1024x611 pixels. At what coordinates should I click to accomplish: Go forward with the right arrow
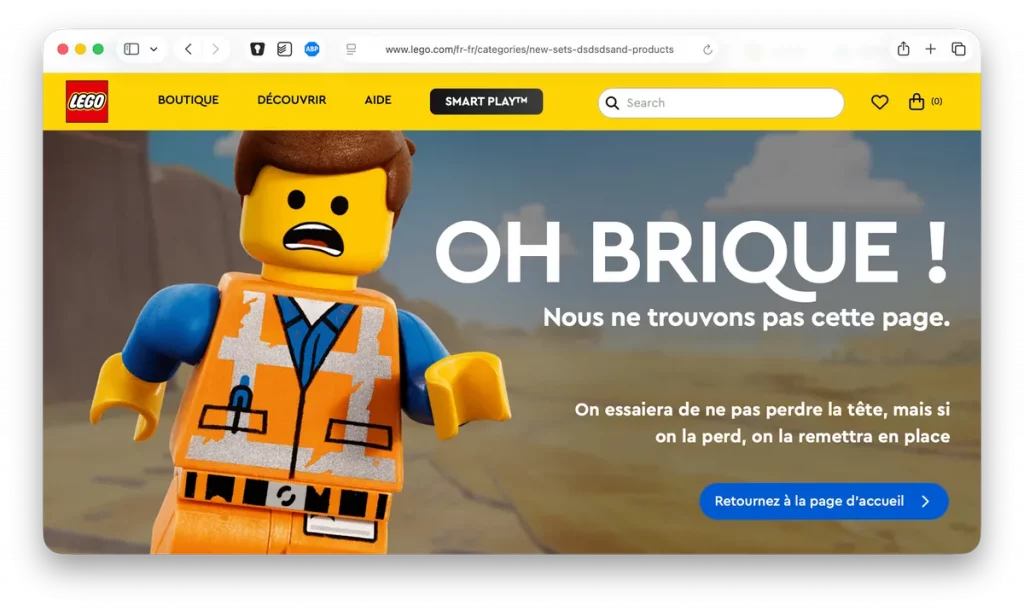tap(216, 49)
